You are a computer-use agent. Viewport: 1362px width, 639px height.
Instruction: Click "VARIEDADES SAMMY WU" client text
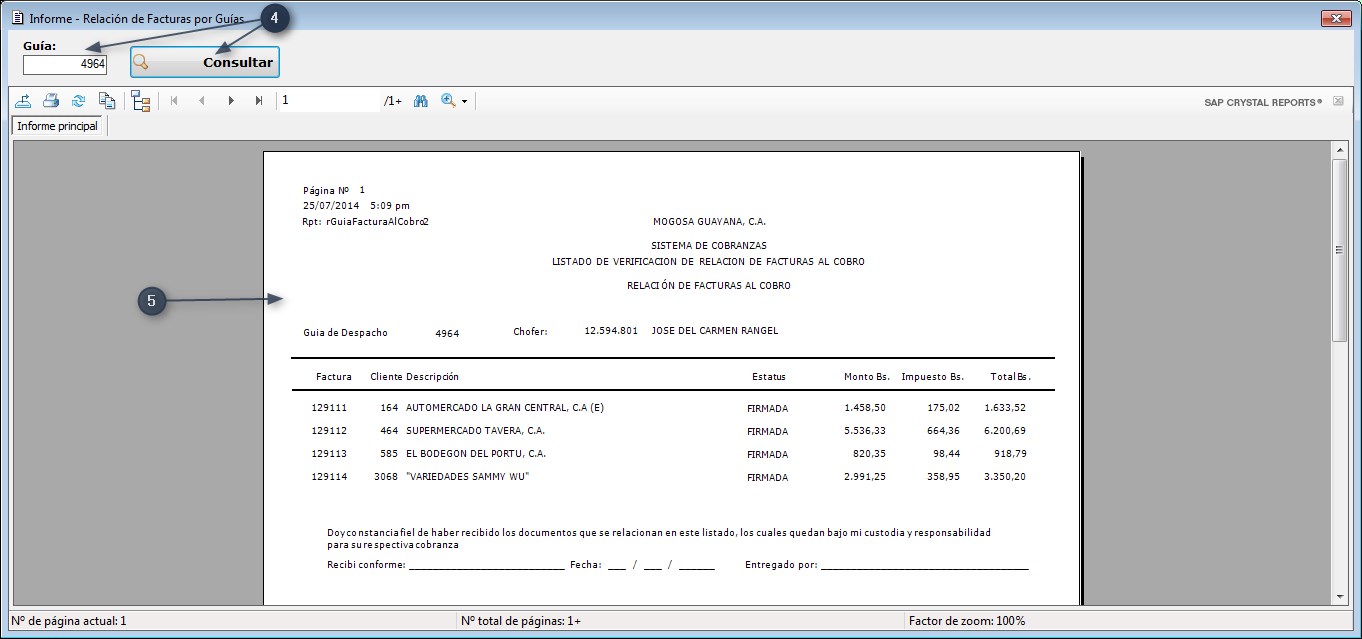[x=467, y=477]
